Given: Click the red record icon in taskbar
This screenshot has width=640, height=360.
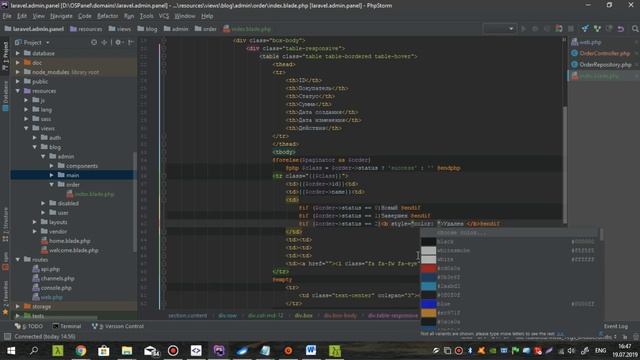Looking at the screenshot, I should pos(173,351).
